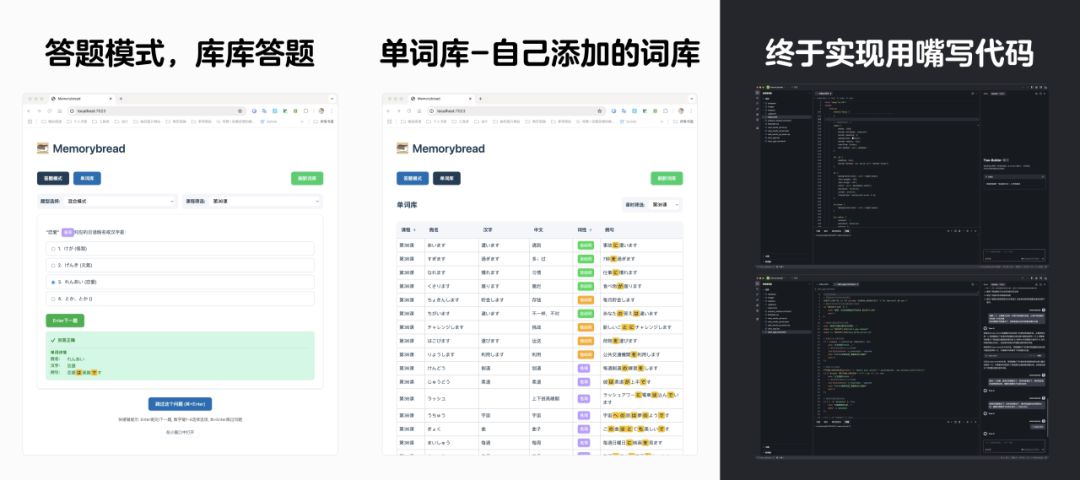1080x480 pixels.
Task: Select the 单词库 tab in the quiz-mode page
Action: (87, 178)
